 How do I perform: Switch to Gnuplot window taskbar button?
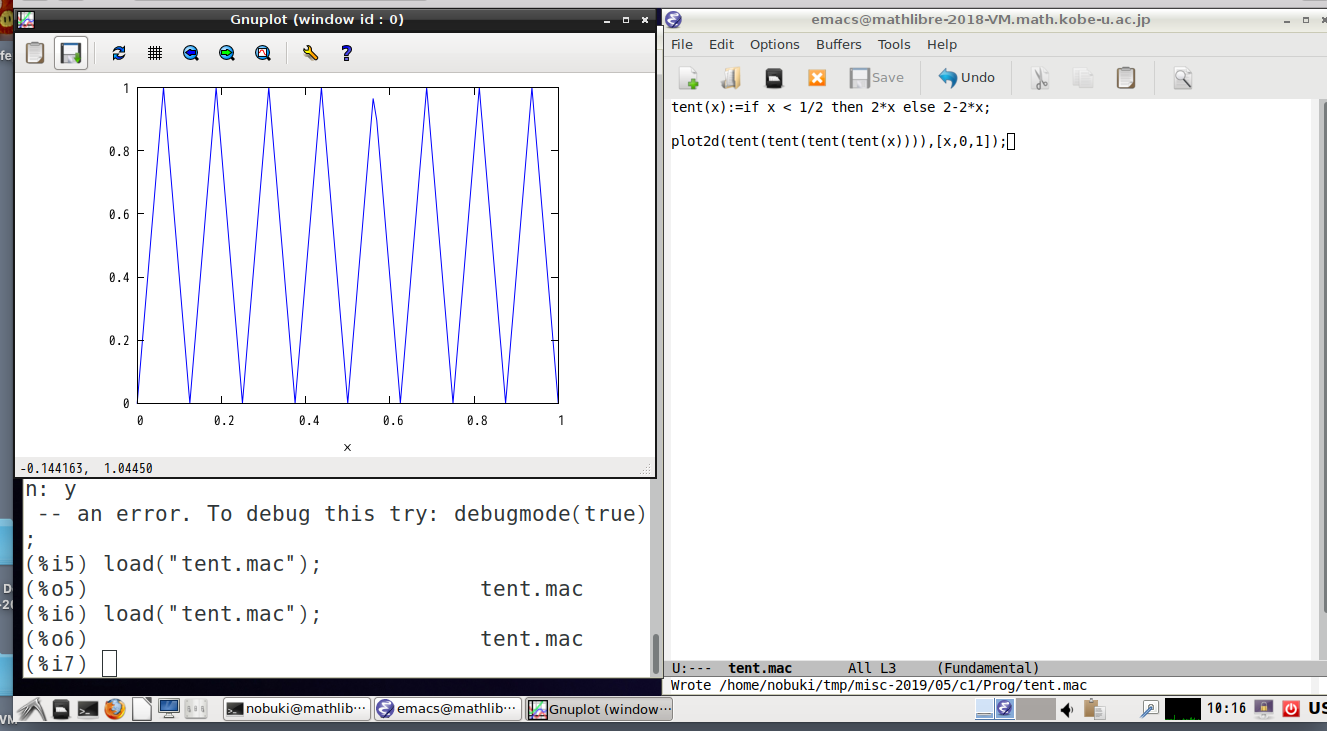pyautogui.click(x=600, y=709)
